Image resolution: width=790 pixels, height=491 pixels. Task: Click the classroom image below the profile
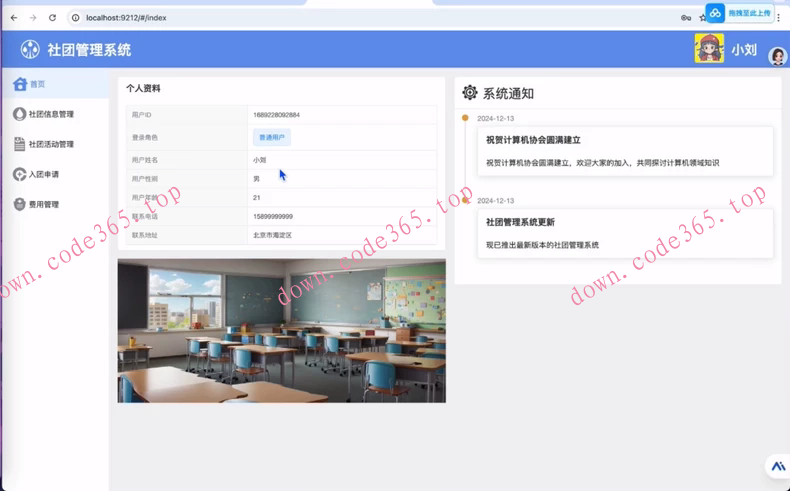tap(281, 331)
